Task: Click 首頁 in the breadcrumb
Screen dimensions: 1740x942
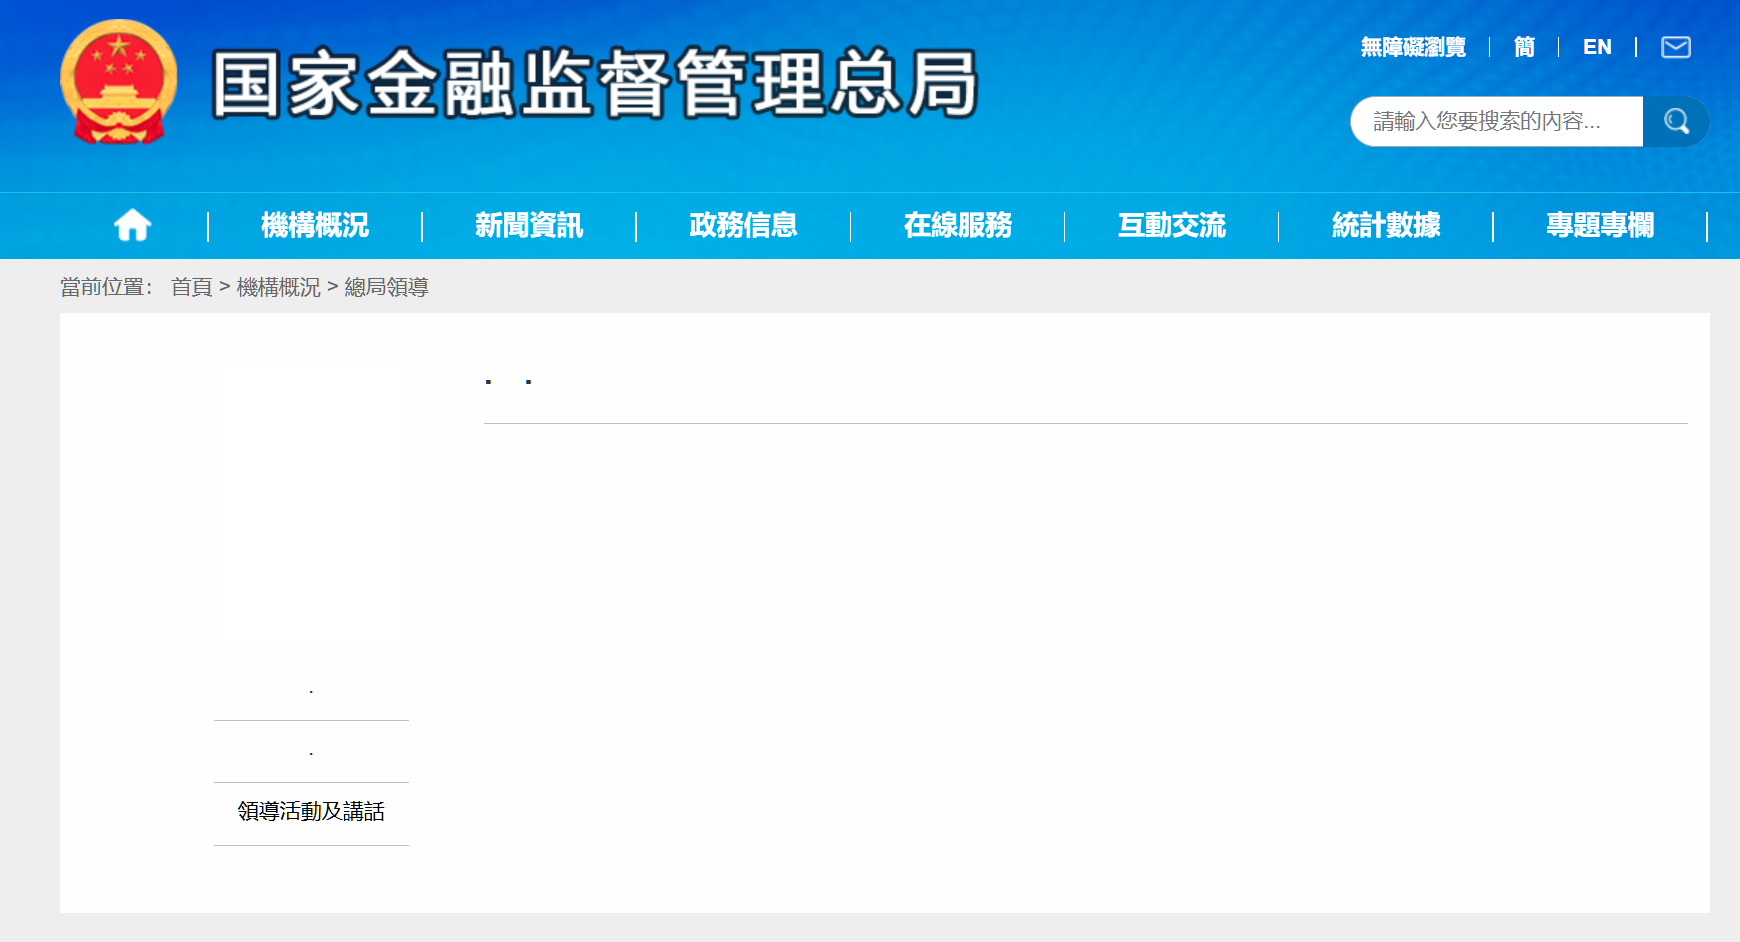Action: pos(192,288)
